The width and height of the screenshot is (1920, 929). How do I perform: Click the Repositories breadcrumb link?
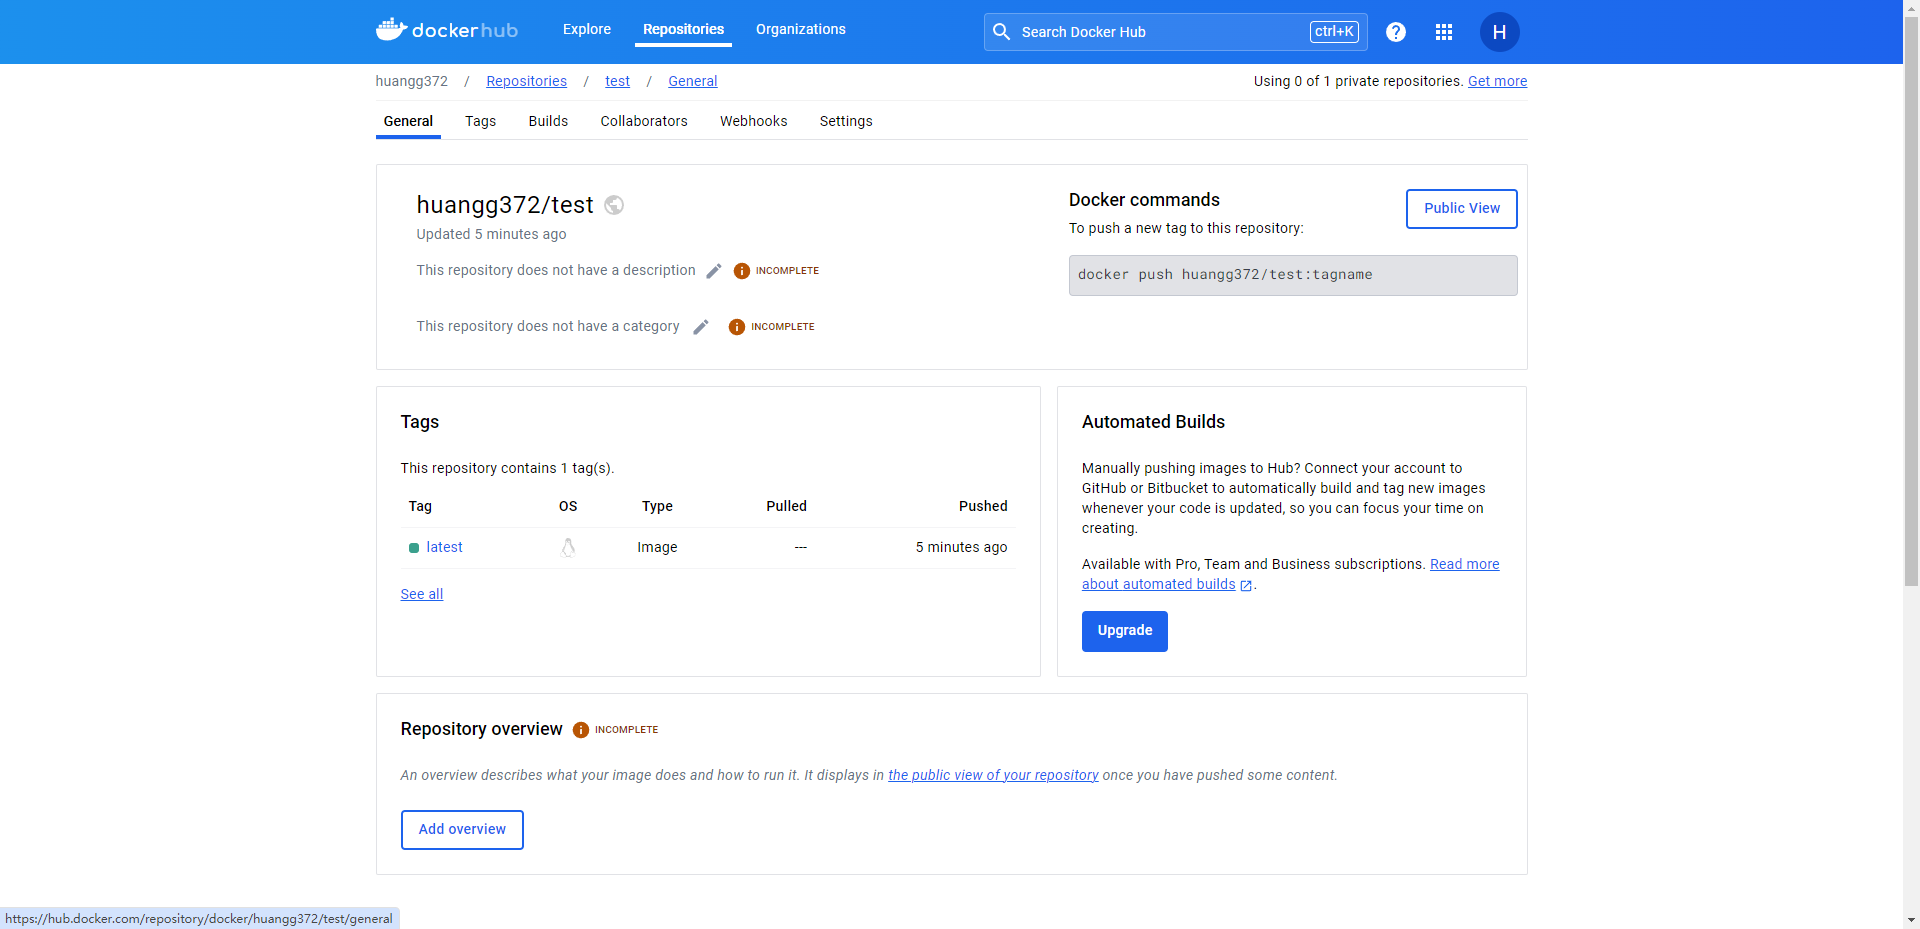pyautogui.click(x=526, y=81)
